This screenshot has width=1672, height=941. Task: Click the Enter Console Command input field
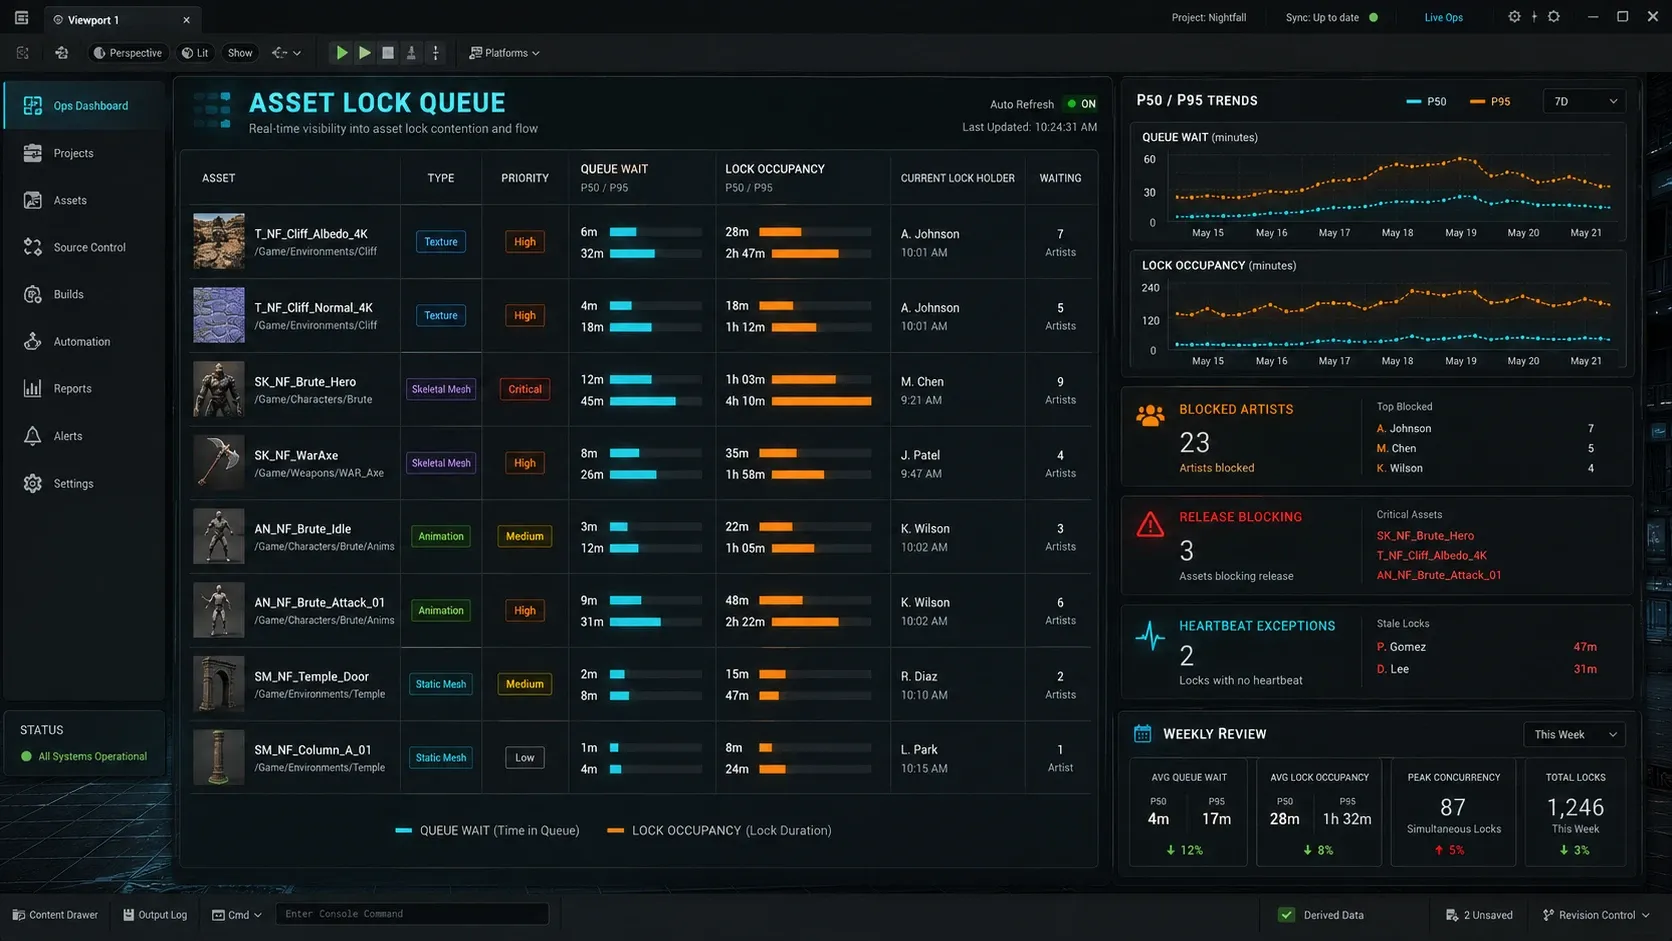(412, 914)
